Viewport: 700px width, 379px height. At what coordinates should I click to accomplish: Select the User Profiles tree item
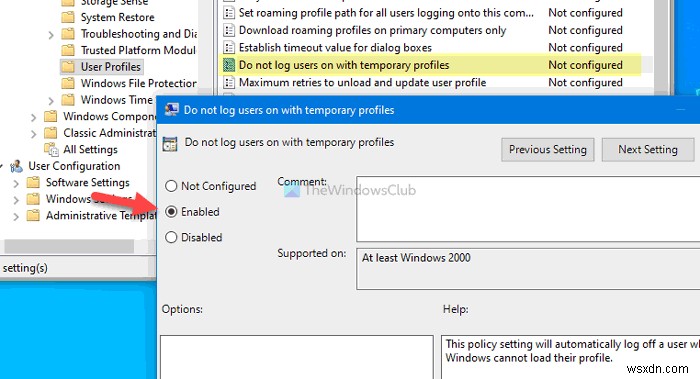click(x=111, y=67)
